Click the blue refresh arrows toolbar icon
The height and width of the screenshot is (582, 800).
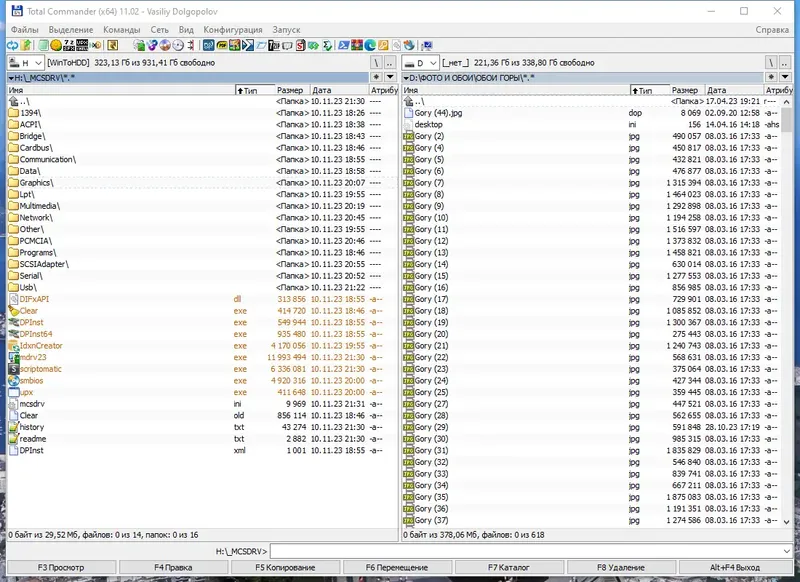pos(12,45)
